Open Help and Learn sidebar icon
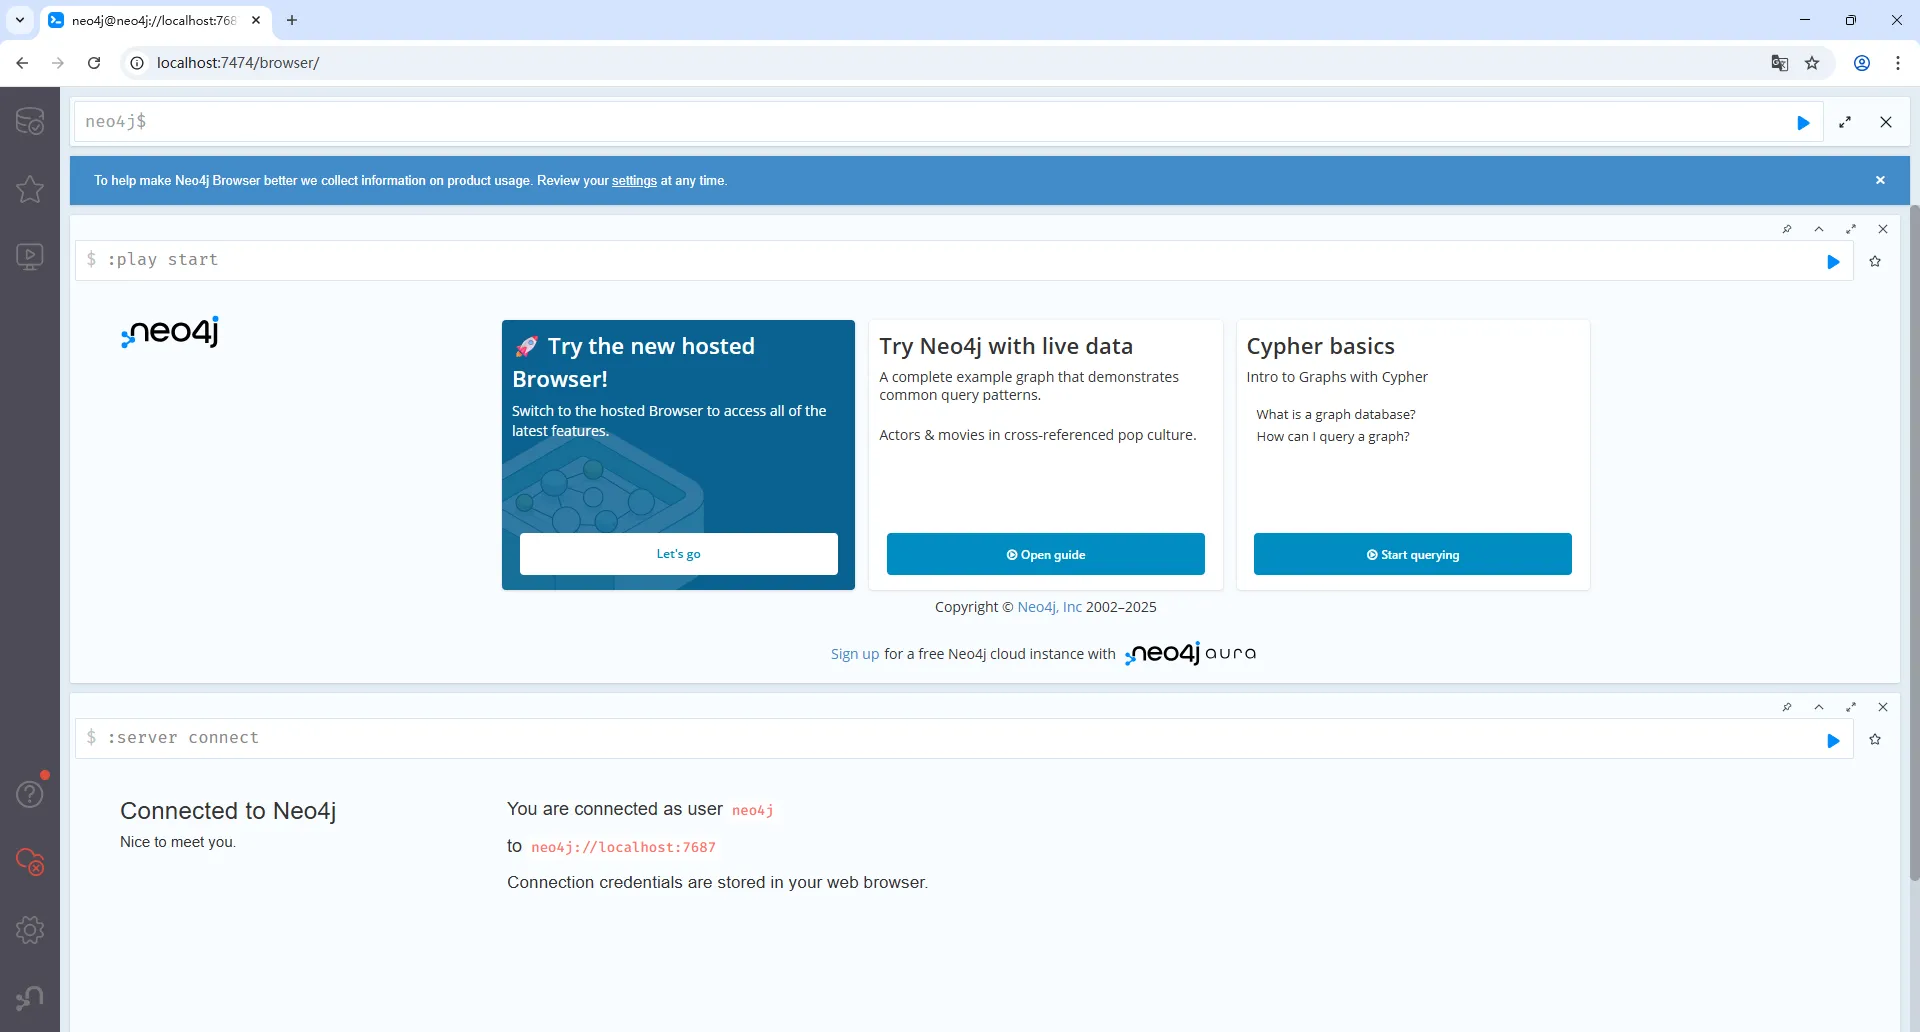The image size is (1920, 1032). [x=30, y=794]
